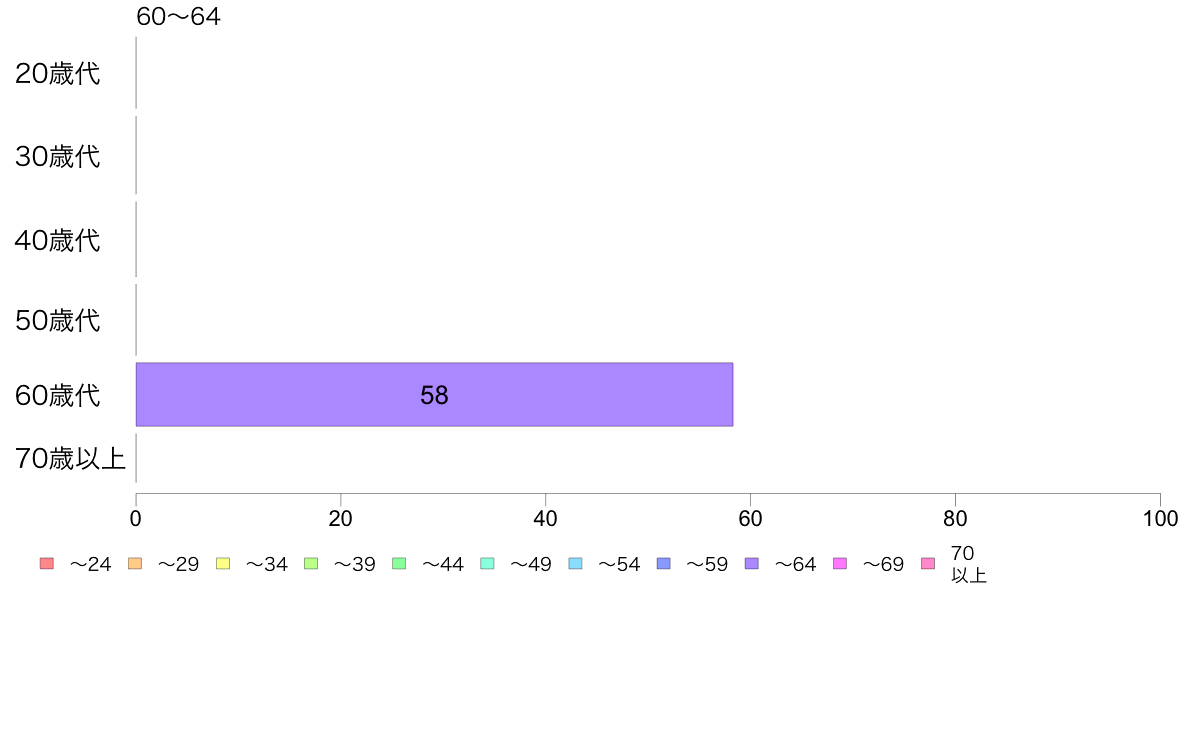
Task: Select the sky blue ~54 legend swatch
Action: [x=575, y=563]
